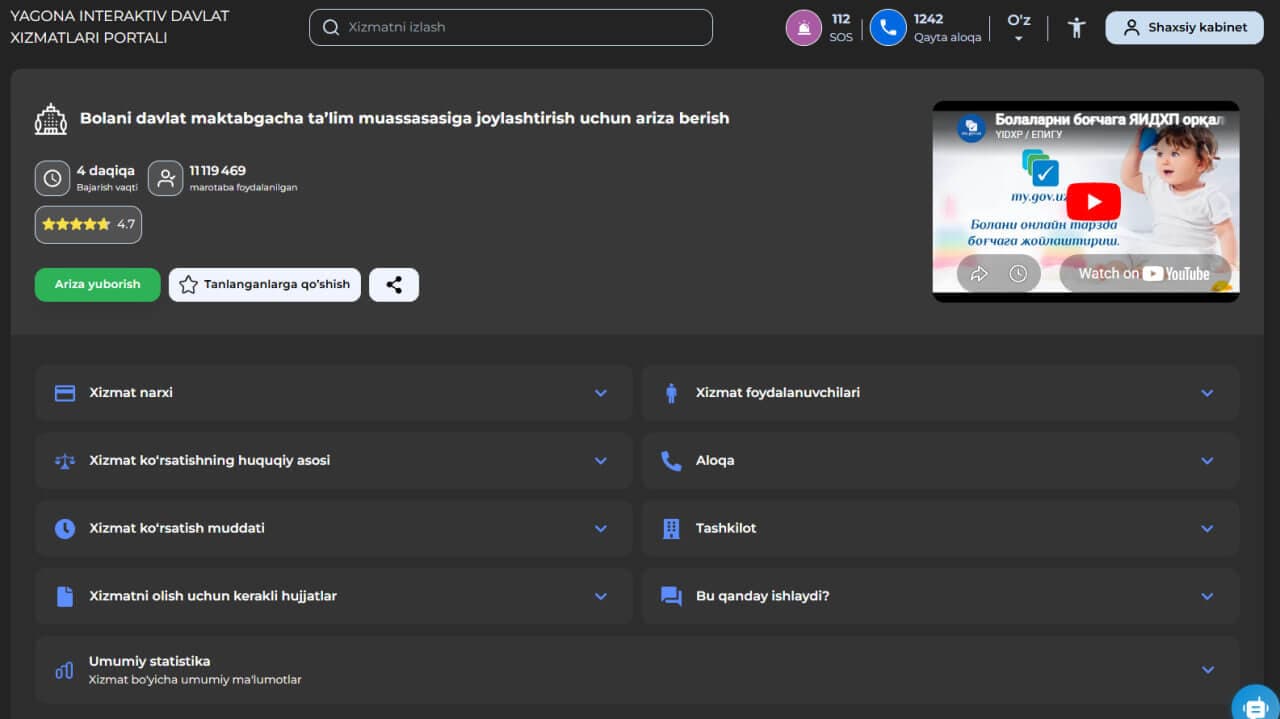
Task: Click the video watch later clock icon
Action: [1018, 274]
